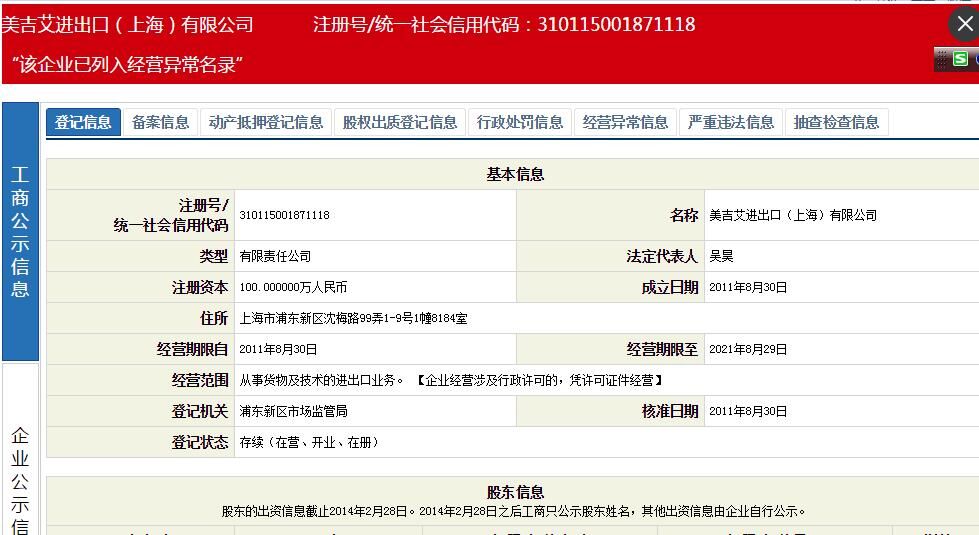This screenshot has width=979, height=535.
Task: Click the company name in header
Action: pos(128,25)
